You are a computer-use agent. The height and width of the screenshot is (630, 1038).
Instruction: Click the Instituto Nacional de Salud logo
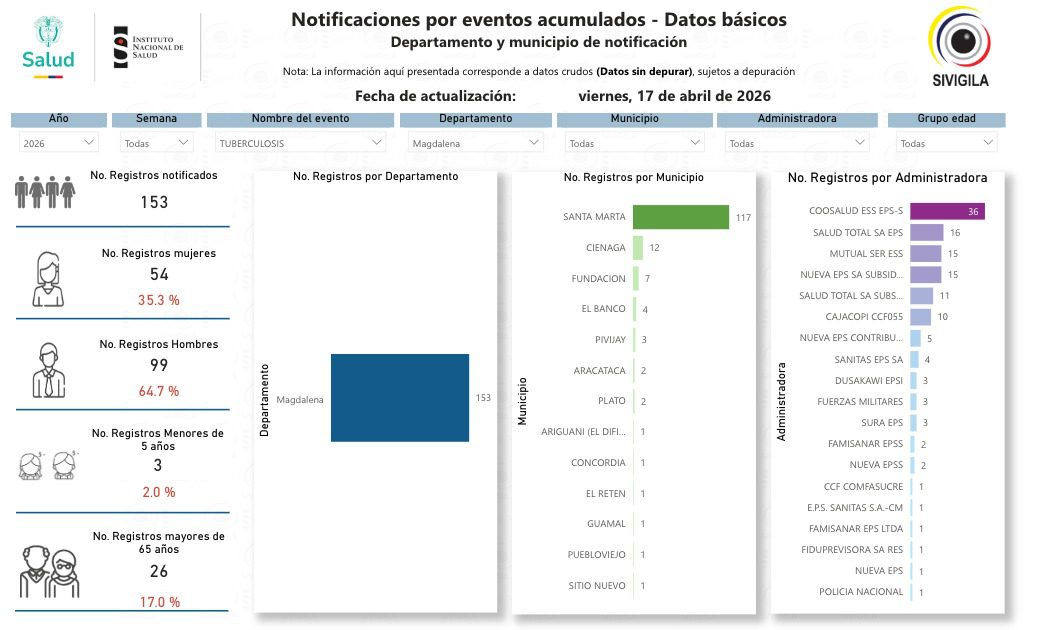148,47
